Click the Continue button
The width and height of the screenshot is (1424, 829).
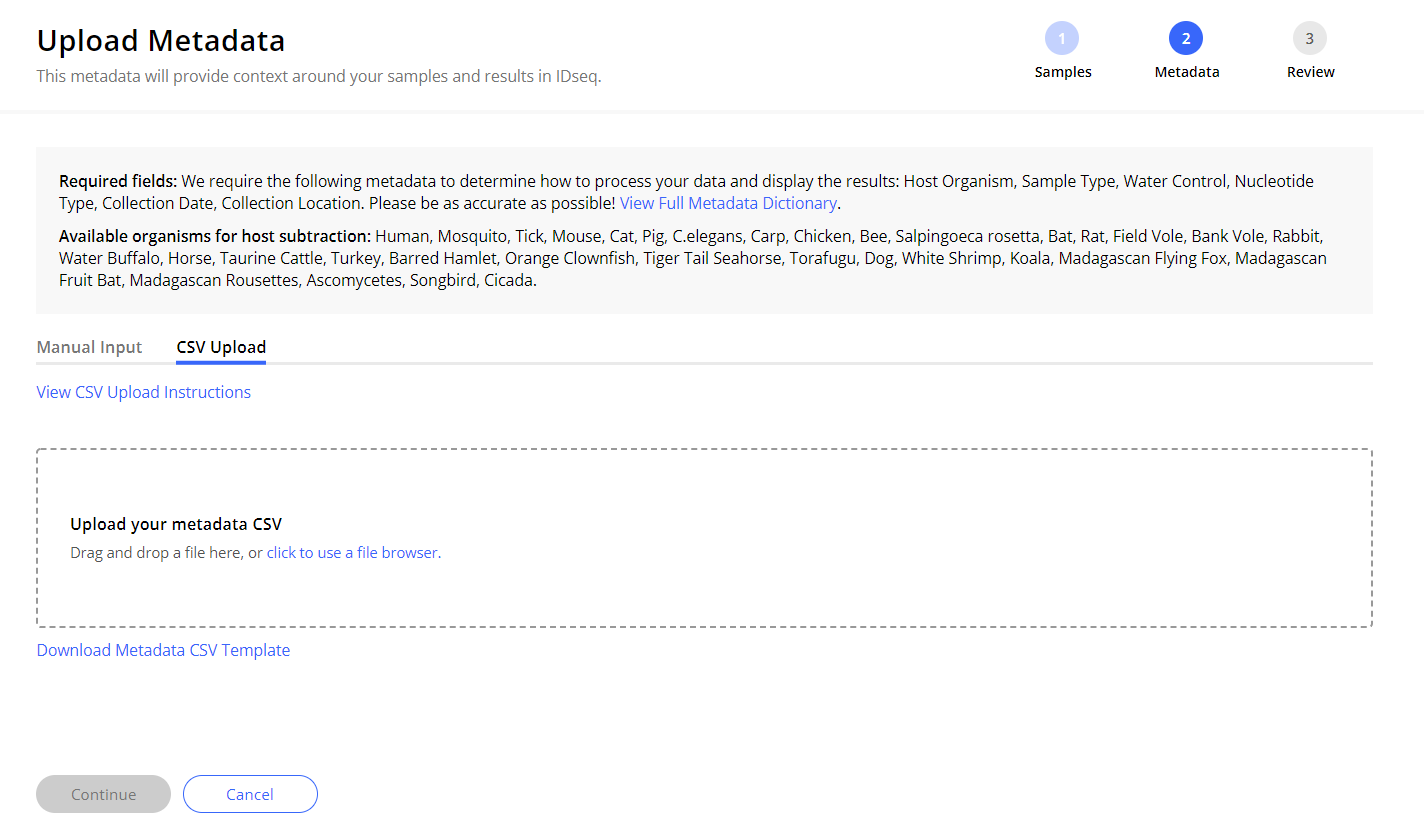click(104, 794)
